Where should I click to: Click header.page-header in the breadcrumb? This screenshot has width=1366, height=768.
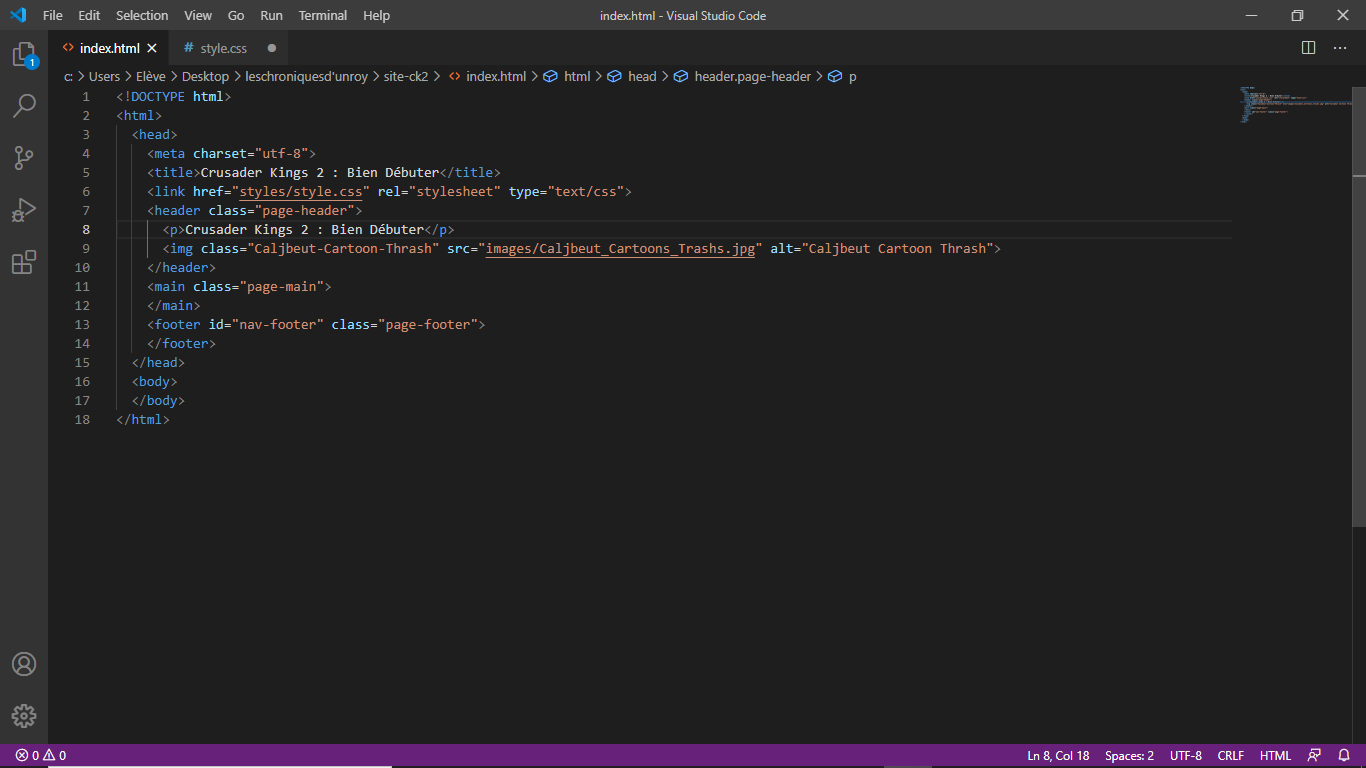point(752,76)
